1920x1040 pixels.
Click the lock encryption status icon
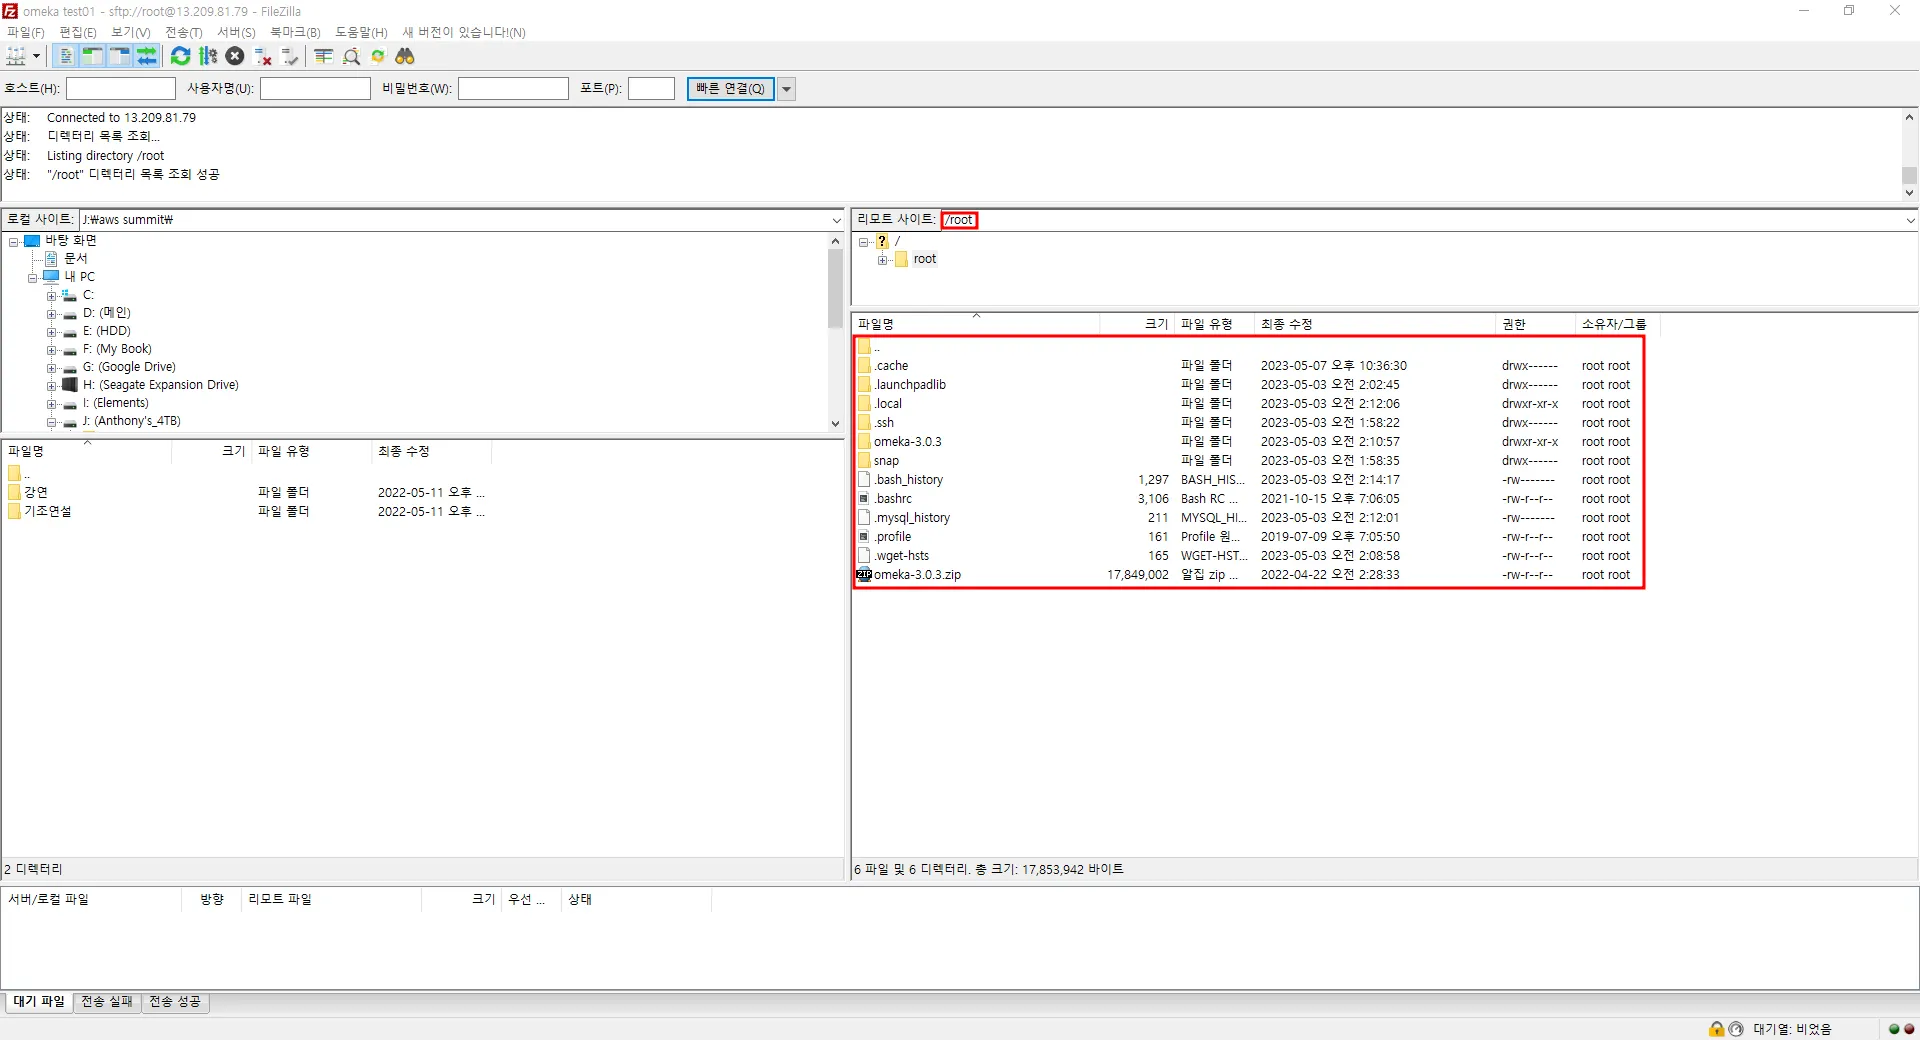point(1717,1029)
